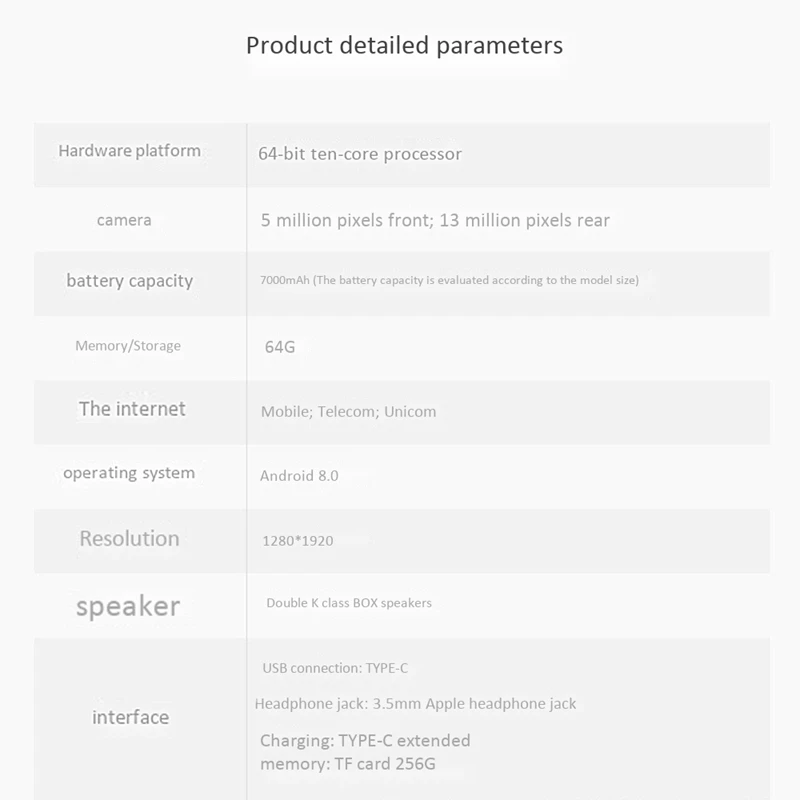Viewport: 800px width, 800px height.
Task: Select the "Resolution" row label
Action: (130, 538)
